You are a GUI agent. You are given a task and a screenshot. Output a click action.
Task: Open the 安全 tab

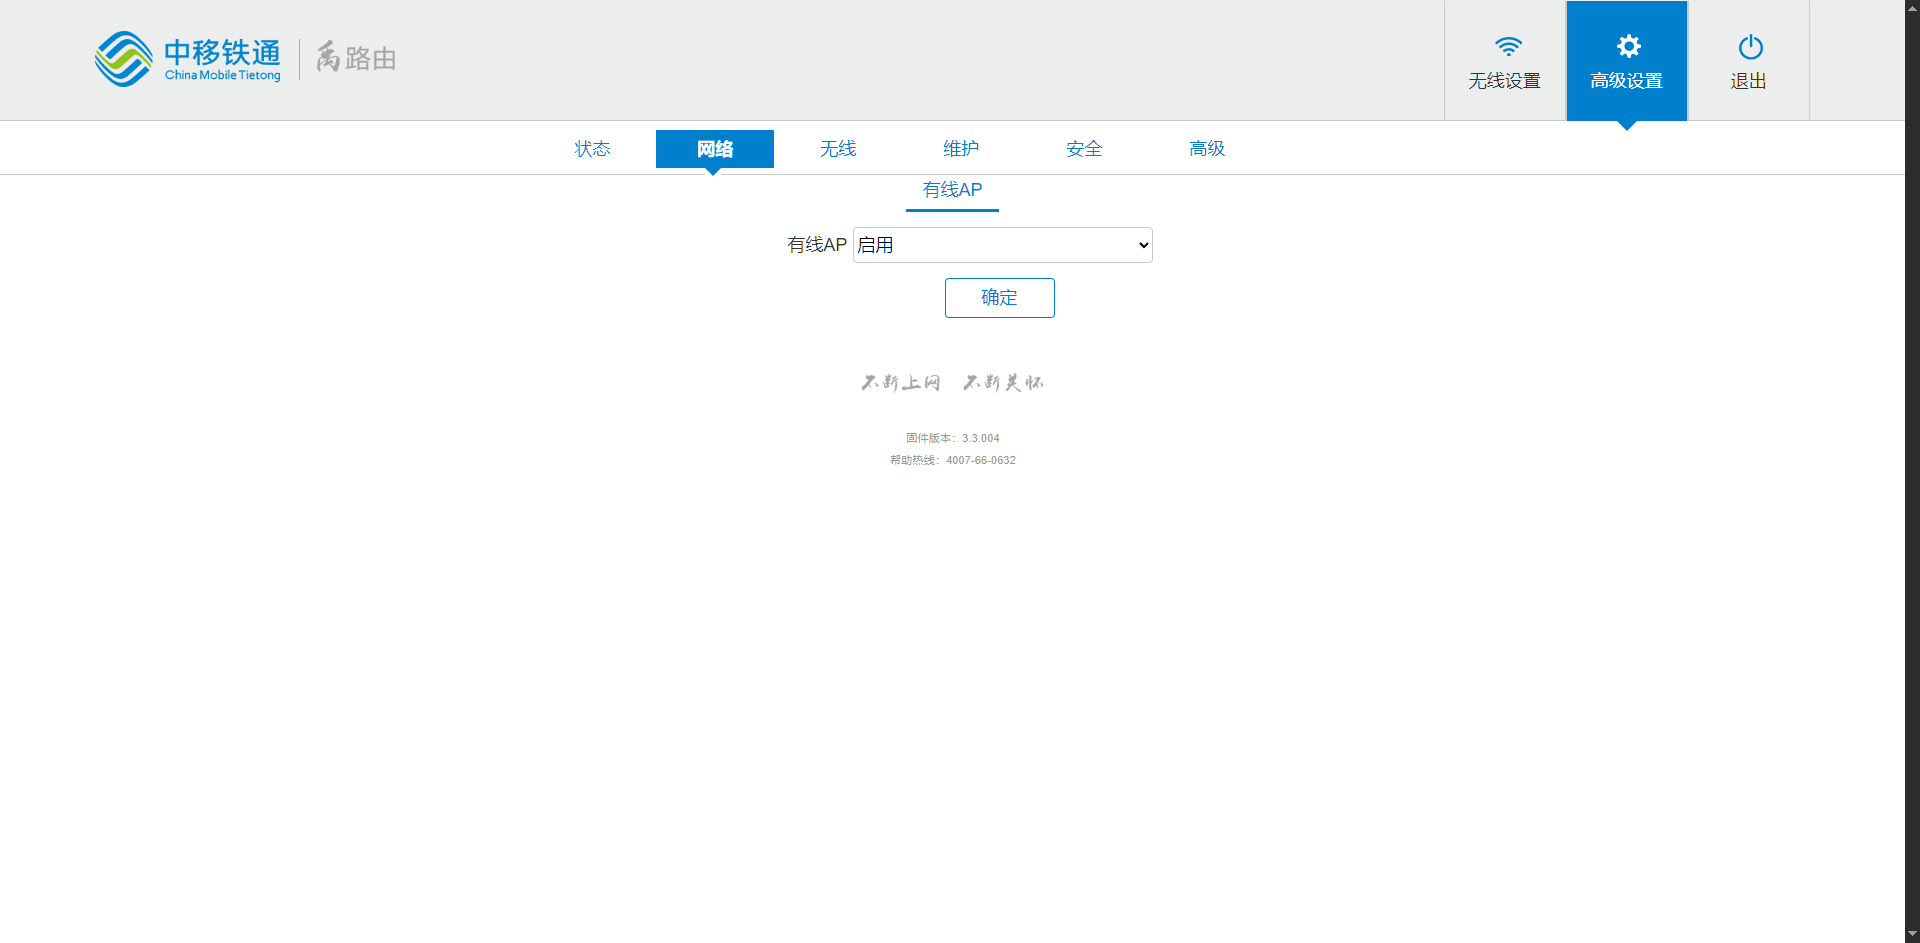[1084, 149]
